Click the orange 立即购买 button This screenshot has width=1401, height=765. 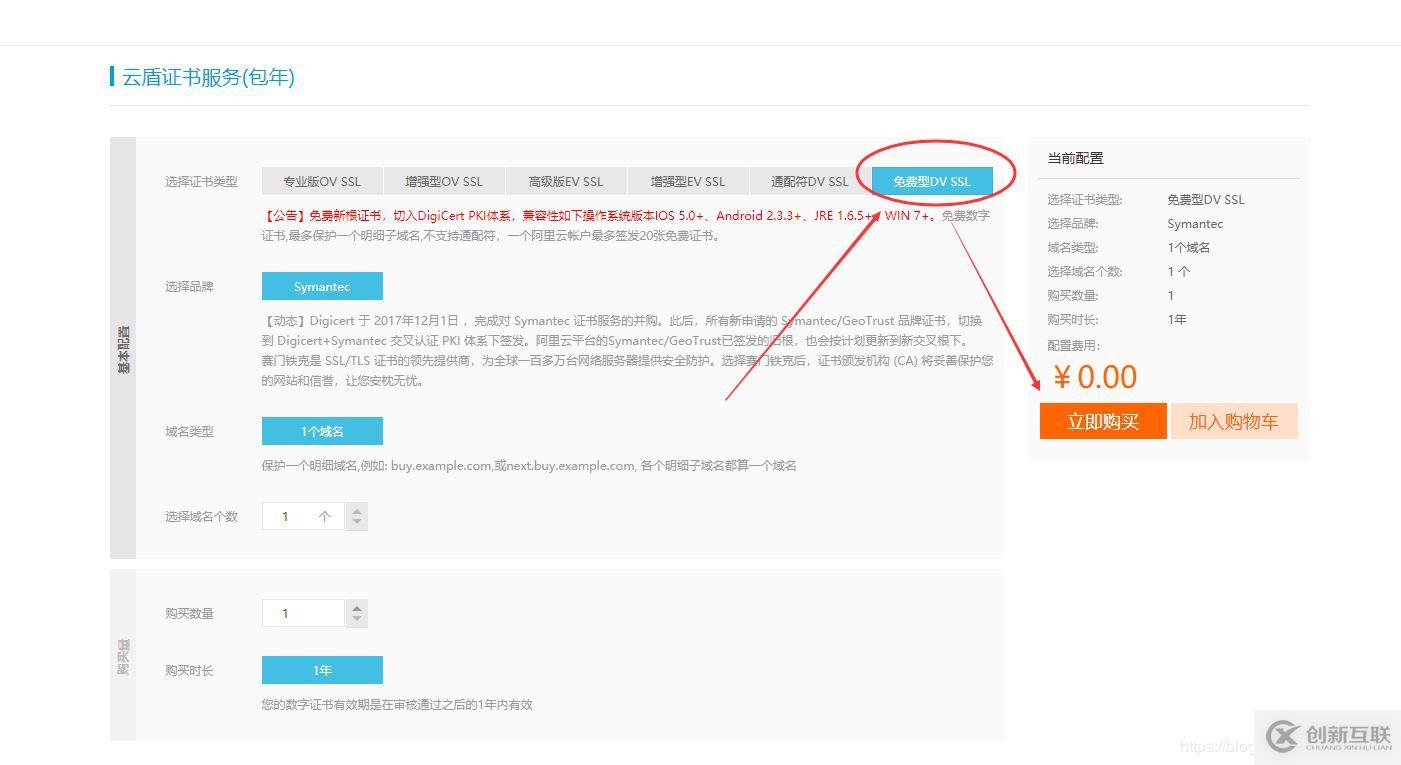click(1103, 420)
